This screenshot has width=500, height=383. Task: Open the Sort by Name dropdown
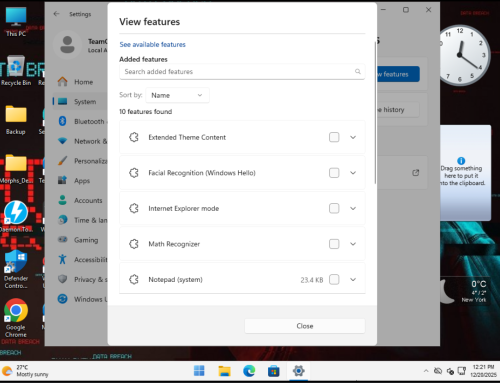pos(177,95)
